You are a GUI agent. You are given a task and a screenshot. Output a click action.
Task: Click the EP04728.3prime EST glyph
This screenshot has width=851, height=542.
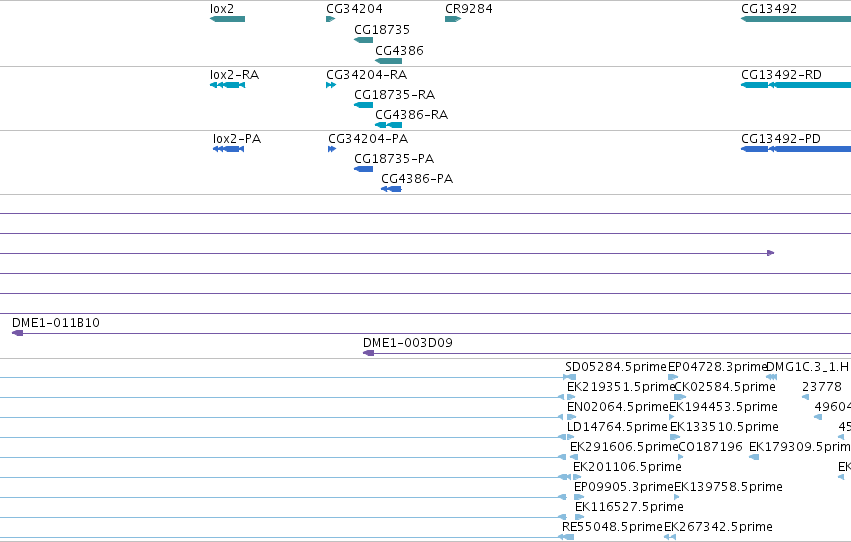point(673,377)
